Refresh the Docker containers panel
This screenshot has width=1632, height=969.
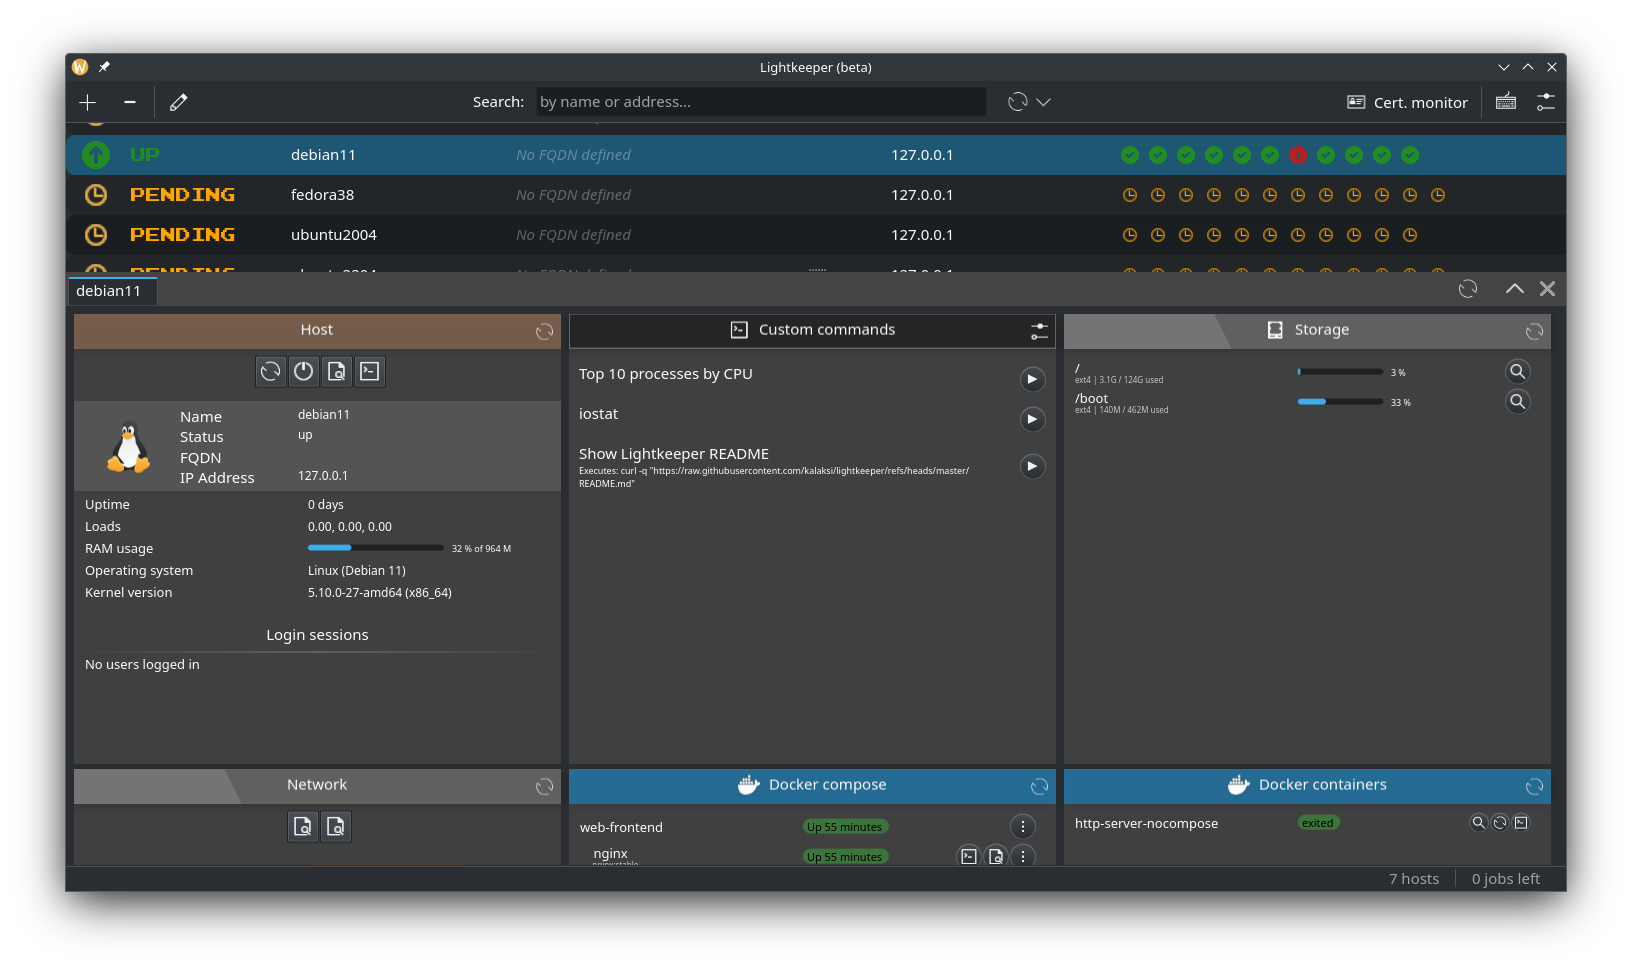tap(1534, 787)
